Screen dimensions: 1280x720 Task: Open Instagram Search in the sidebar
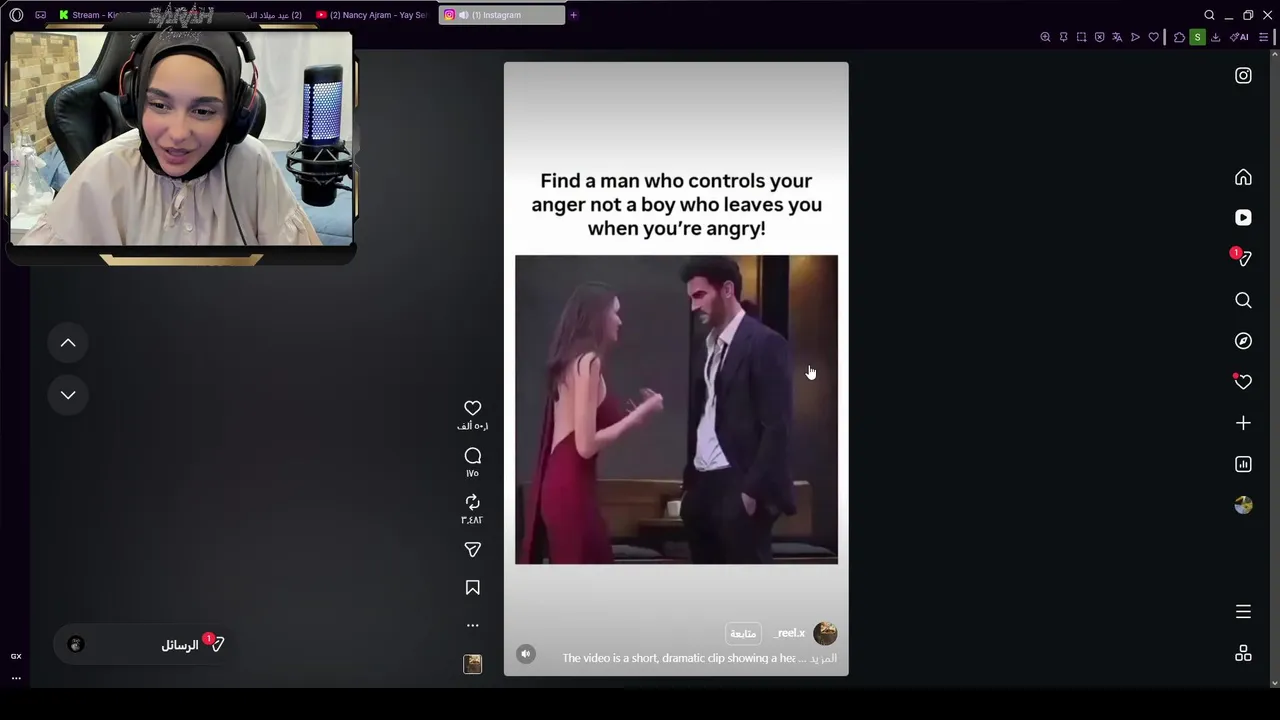[1243, 300]
